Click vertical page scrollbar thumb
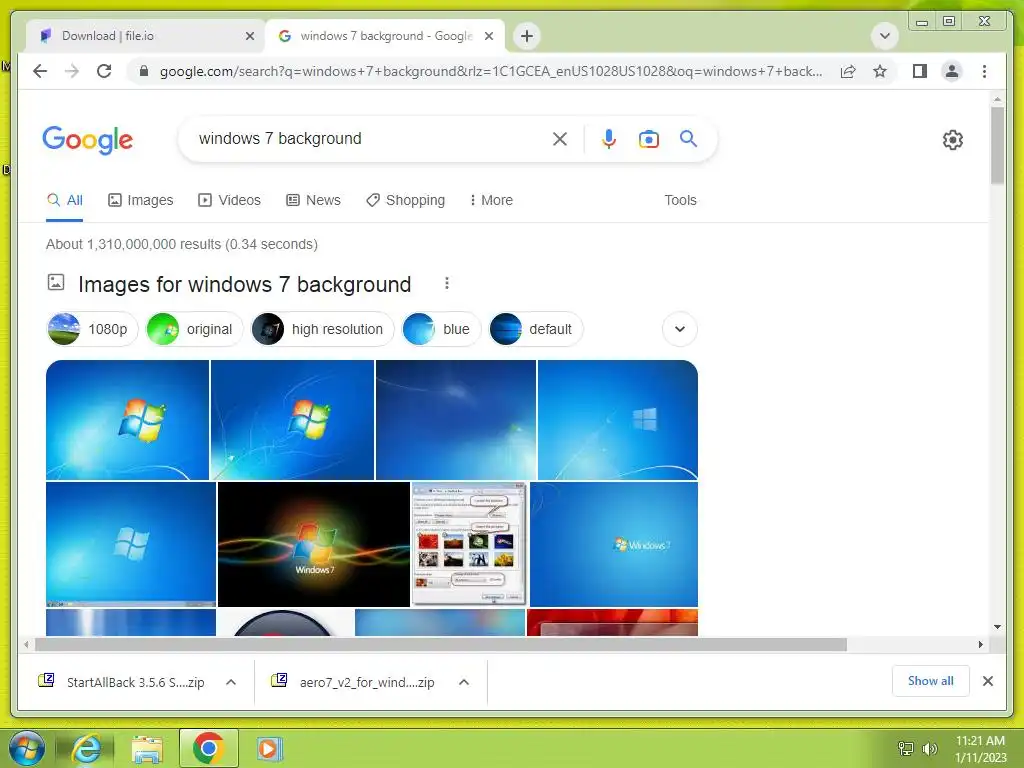The width and height of the screenshot is (1024, 768). (997, 145)
